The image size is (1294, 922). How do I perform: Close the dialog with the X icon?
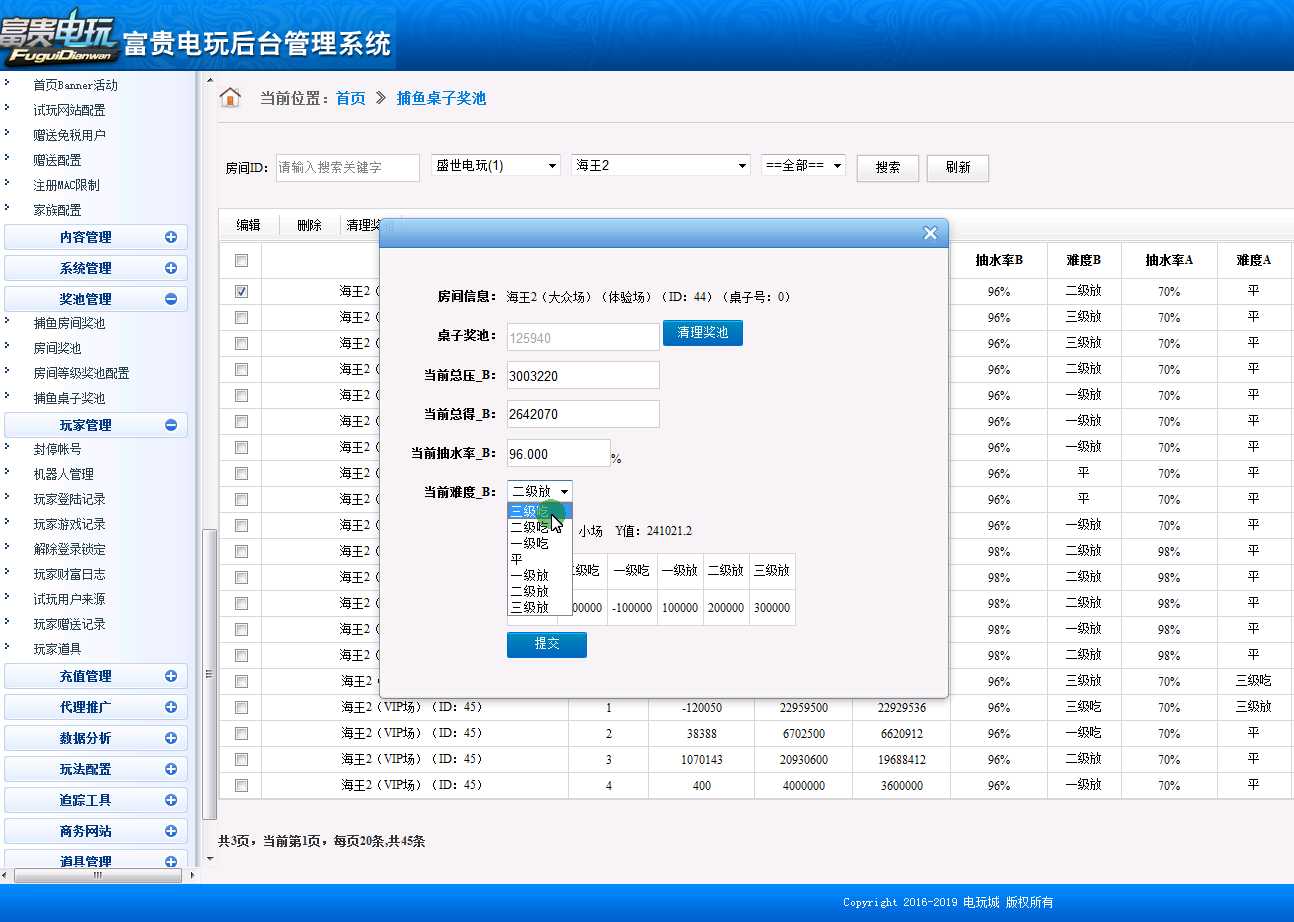(x=930, y=233)
